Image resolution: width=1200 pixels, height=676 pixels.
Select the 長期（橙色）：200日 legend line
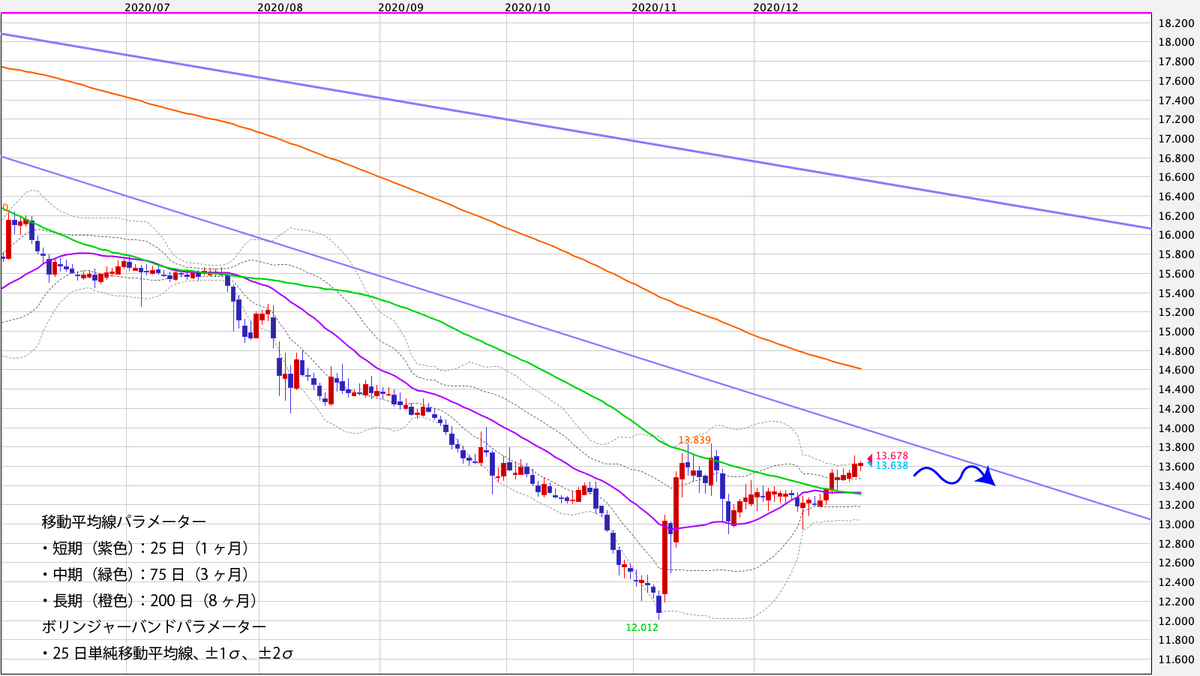(x=149, y=600)
